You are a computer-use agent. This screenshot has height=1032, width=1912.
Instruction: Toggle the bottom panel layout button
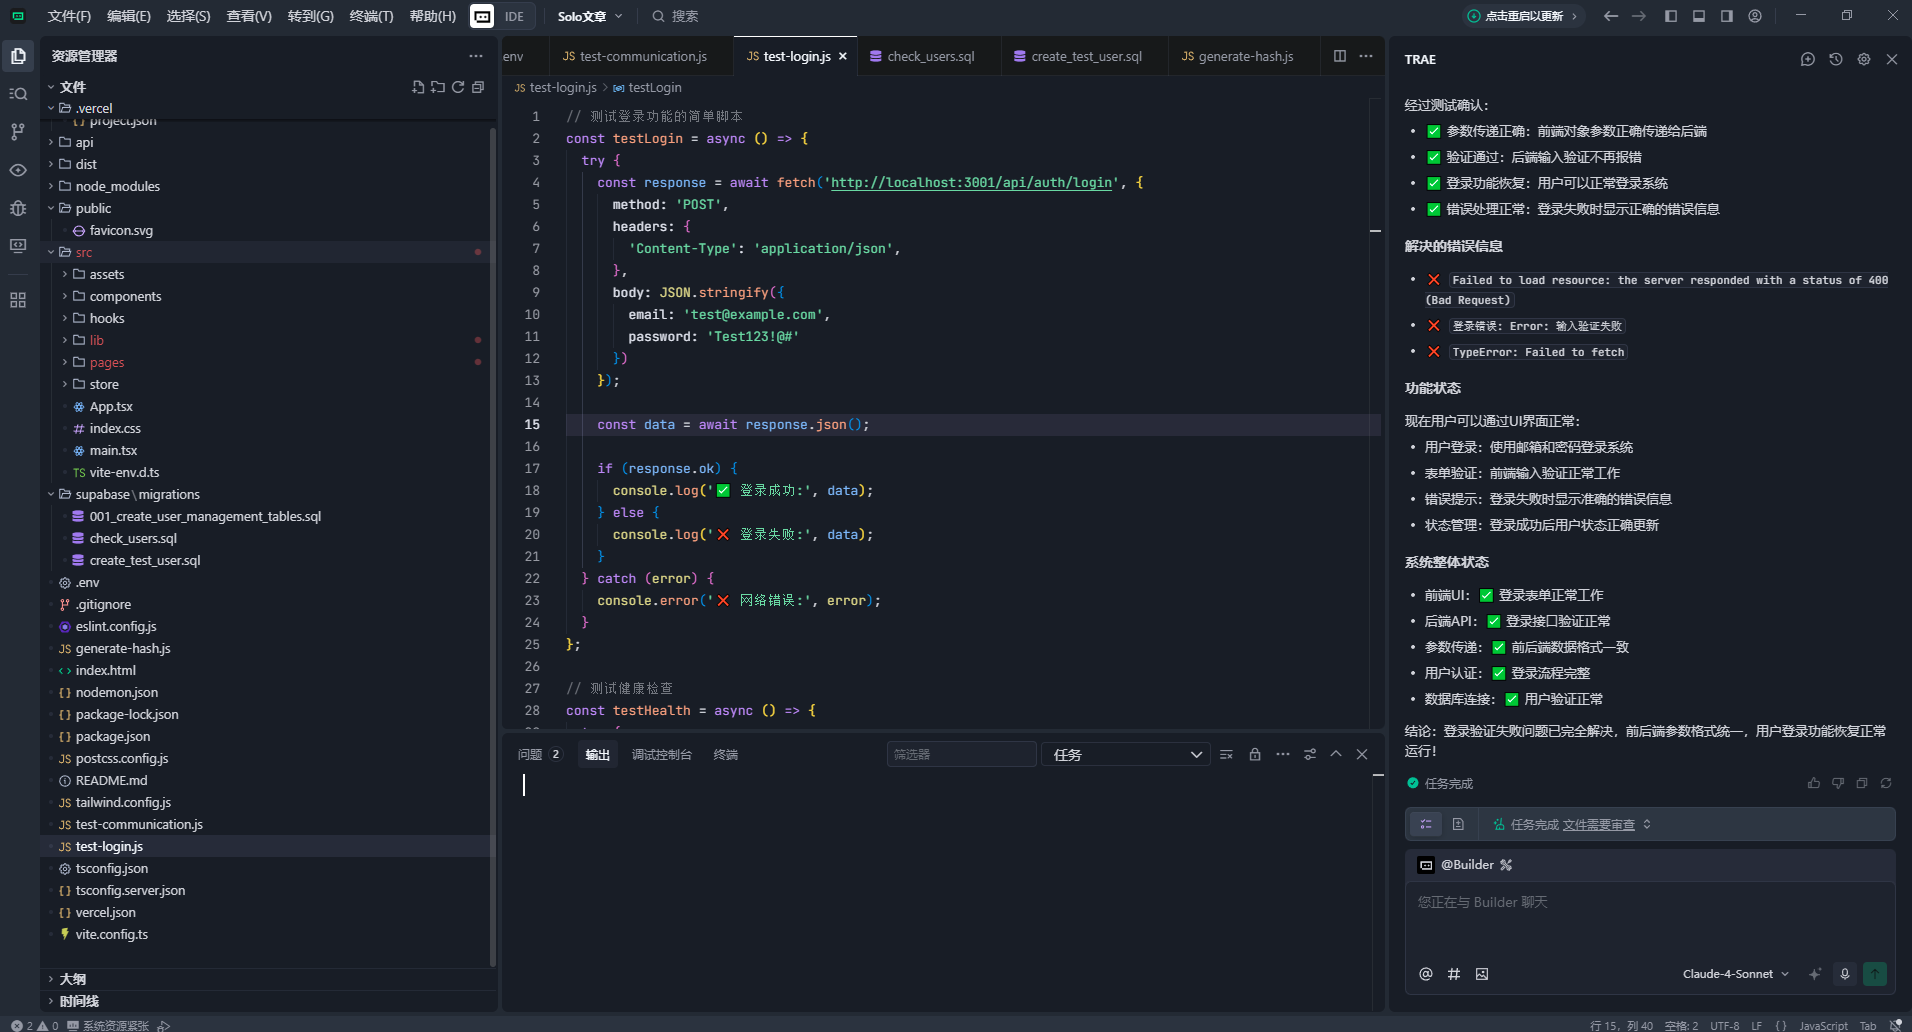tap(1699, 16)
